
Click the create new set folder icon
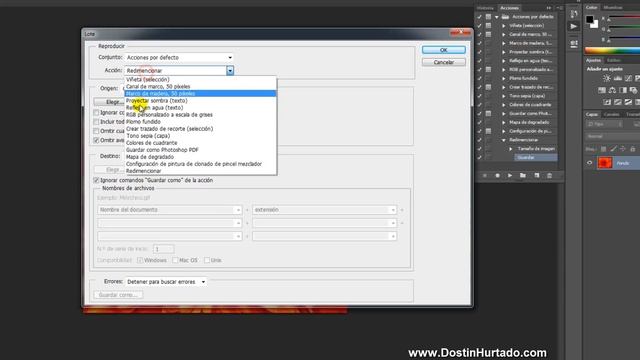[x=523, y=176]
